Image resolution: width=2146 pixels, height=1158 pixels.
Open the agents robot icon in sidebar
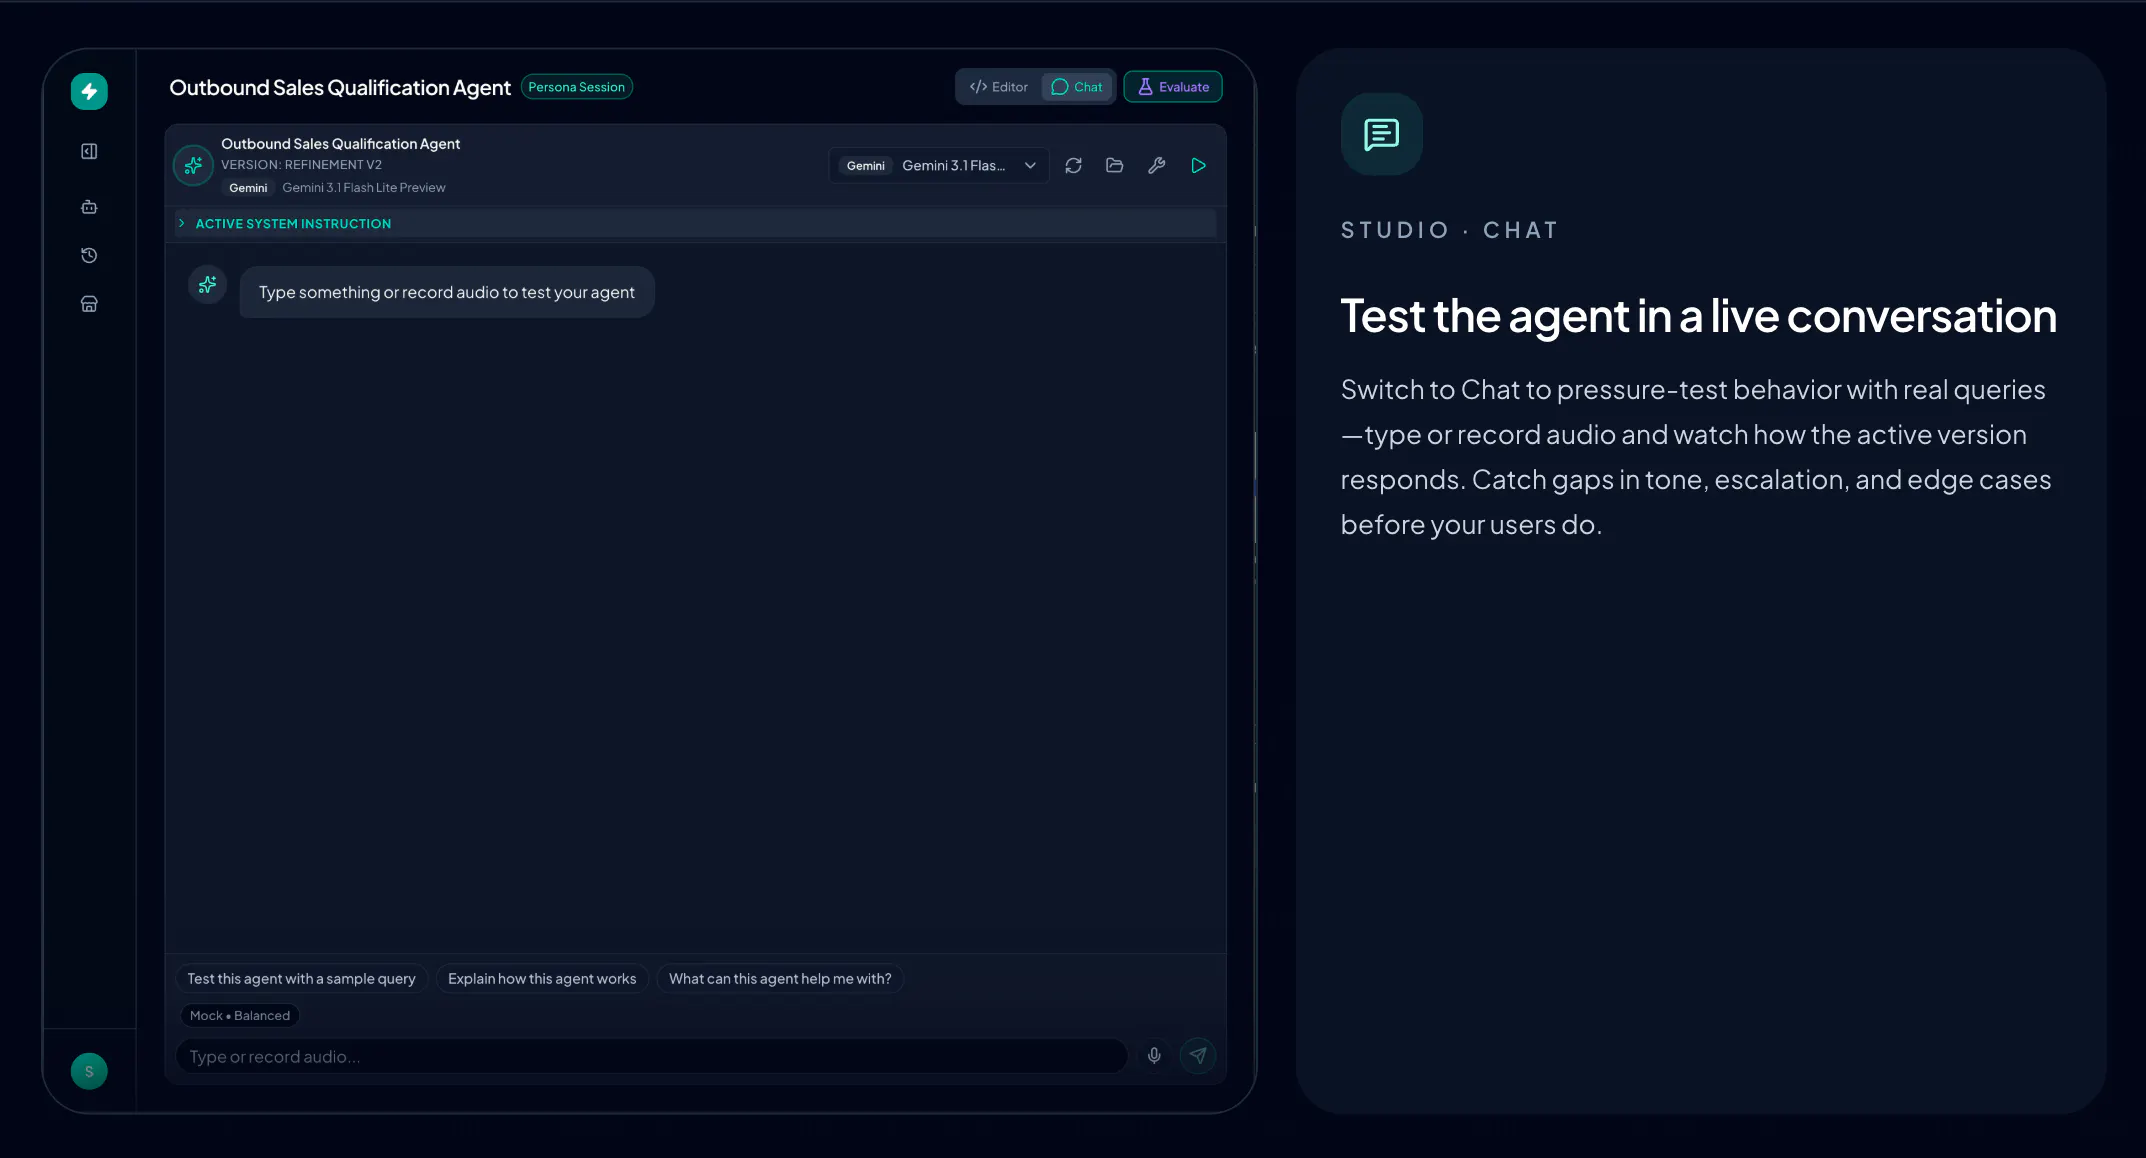(x=89, y=207)
